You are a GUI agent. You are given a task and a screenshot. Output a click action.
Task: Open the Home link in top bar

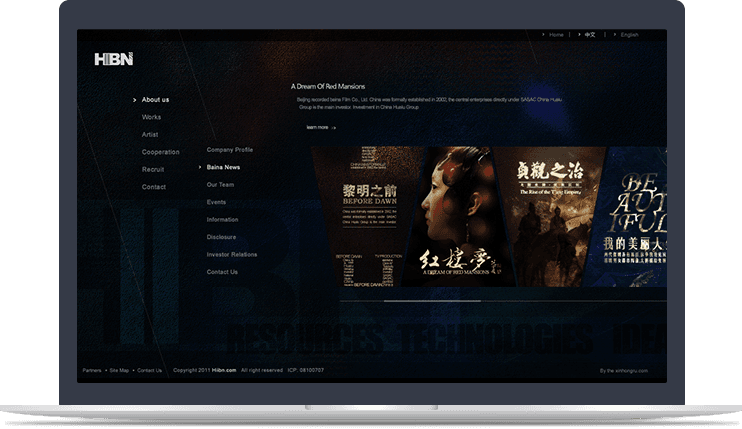pos(556,35)
